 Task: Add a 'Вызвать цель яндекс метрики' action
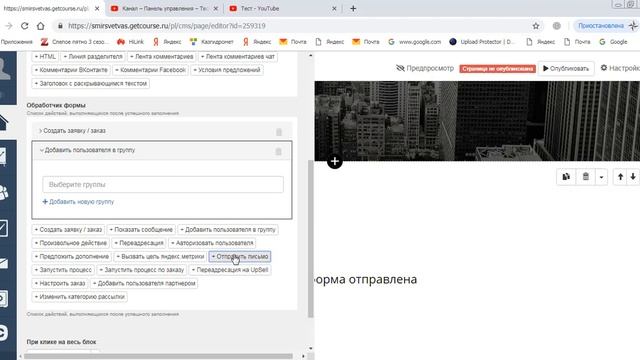(160, 256)
